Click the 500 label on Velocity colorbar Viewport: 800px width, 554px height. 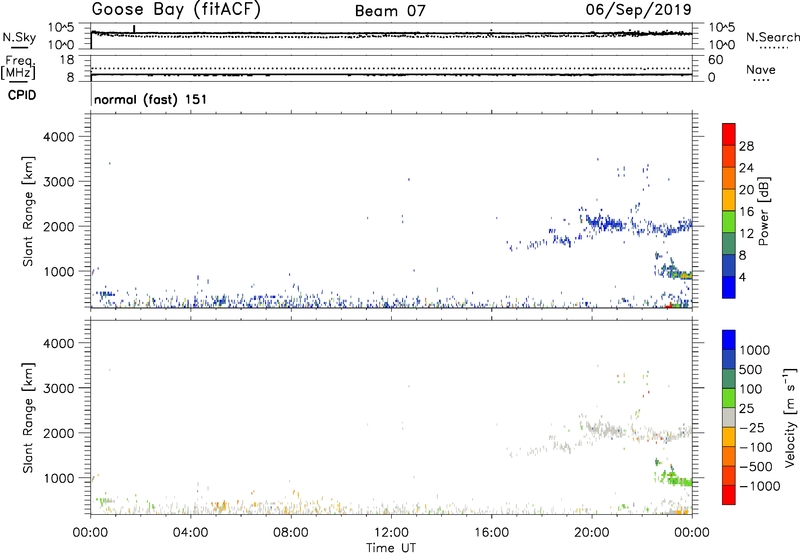coord(751,369)
